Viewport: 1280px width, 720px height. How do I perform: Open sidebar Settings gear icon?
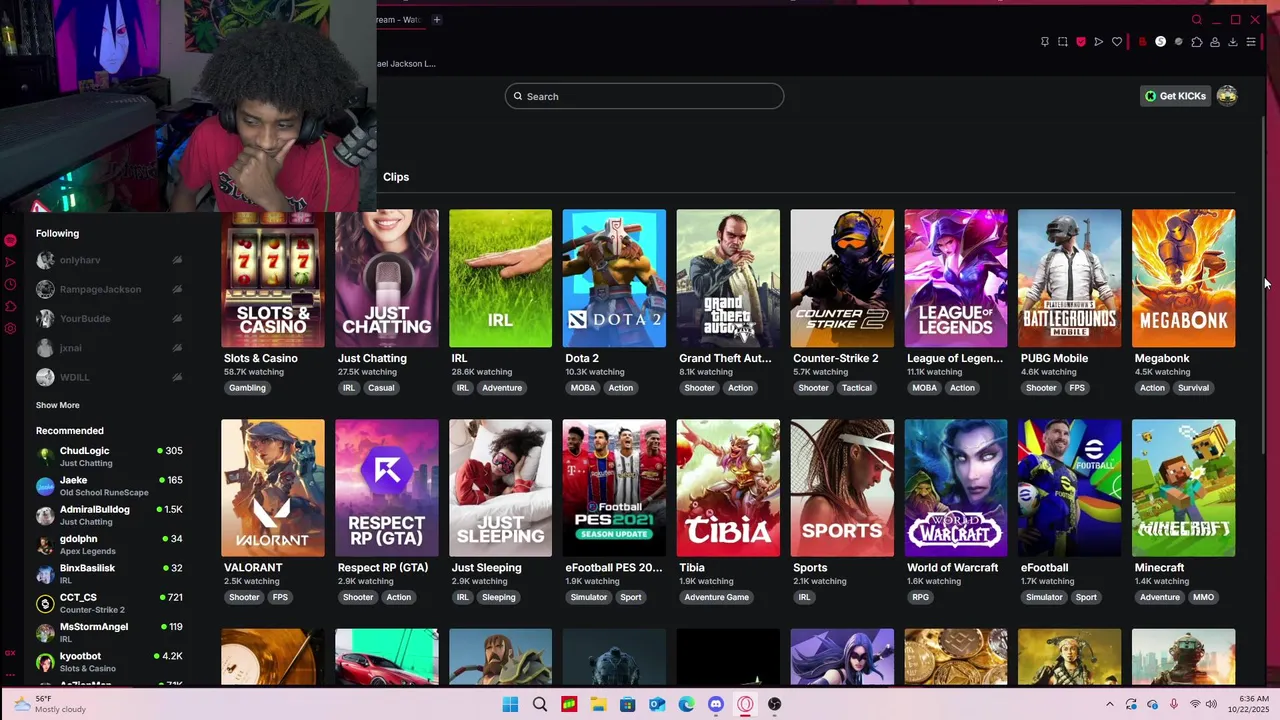(x=10, y=328)
